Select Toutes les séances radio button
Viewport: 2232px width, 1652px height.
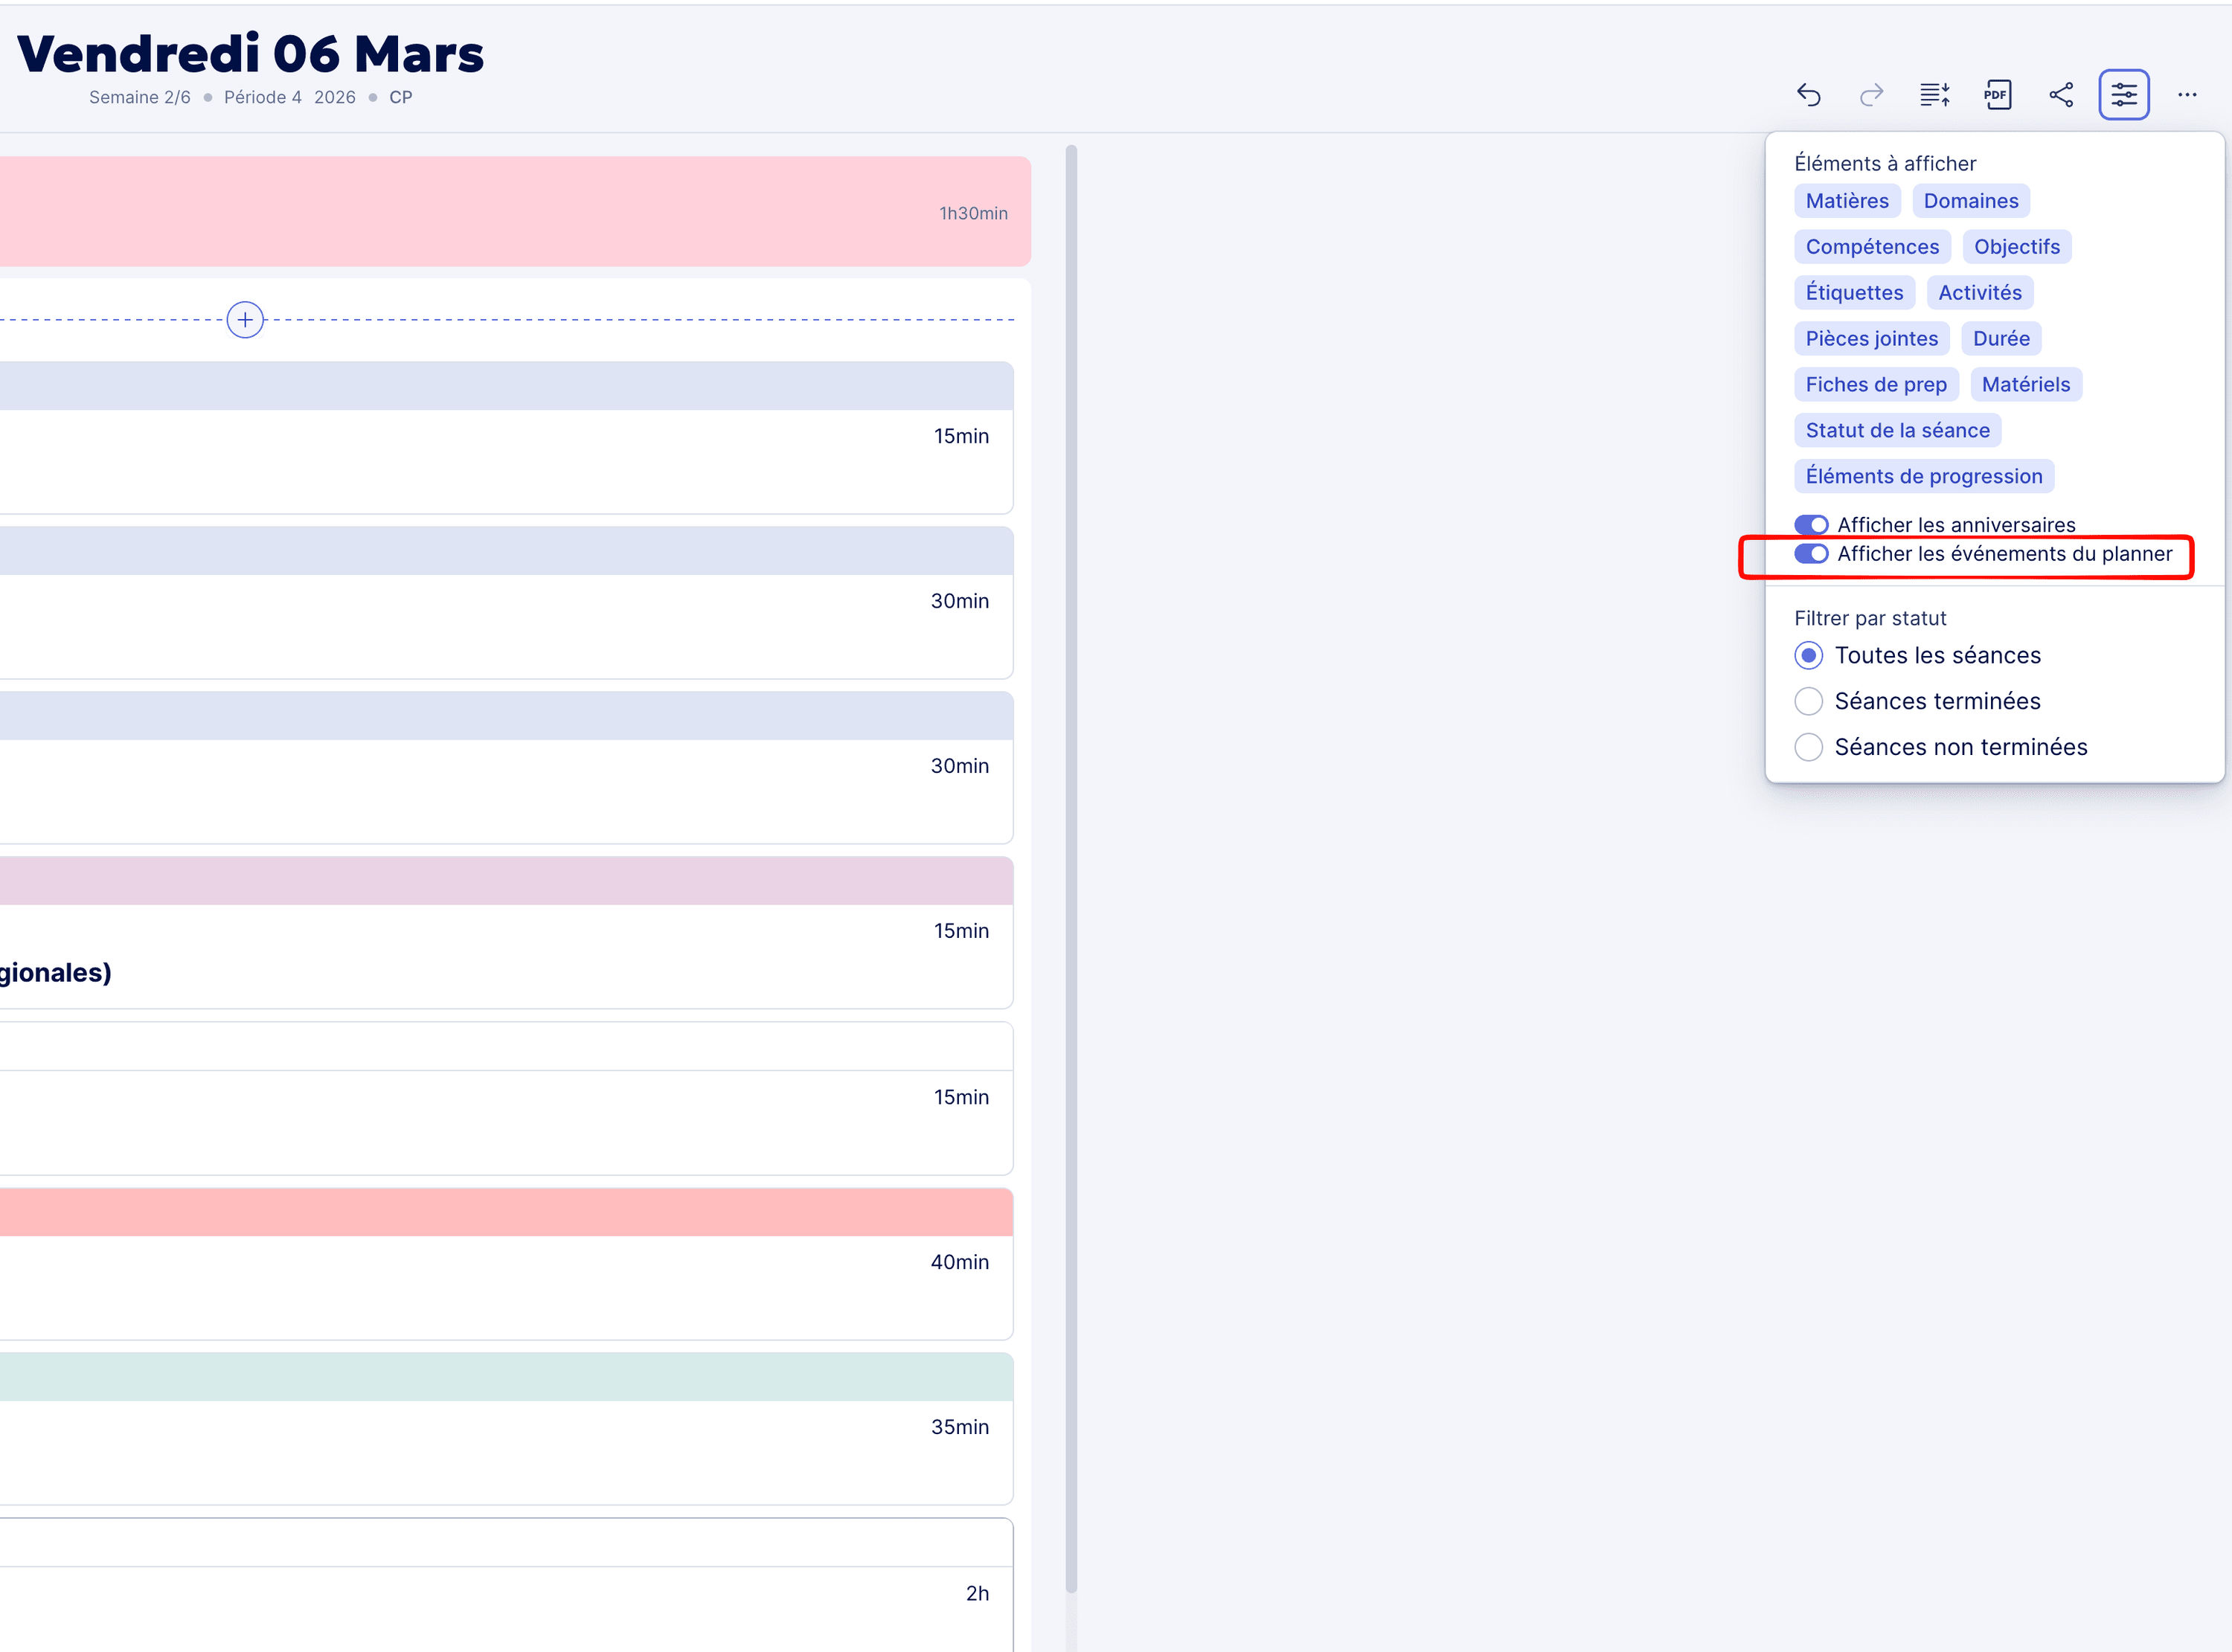(x=1808, y=655)
